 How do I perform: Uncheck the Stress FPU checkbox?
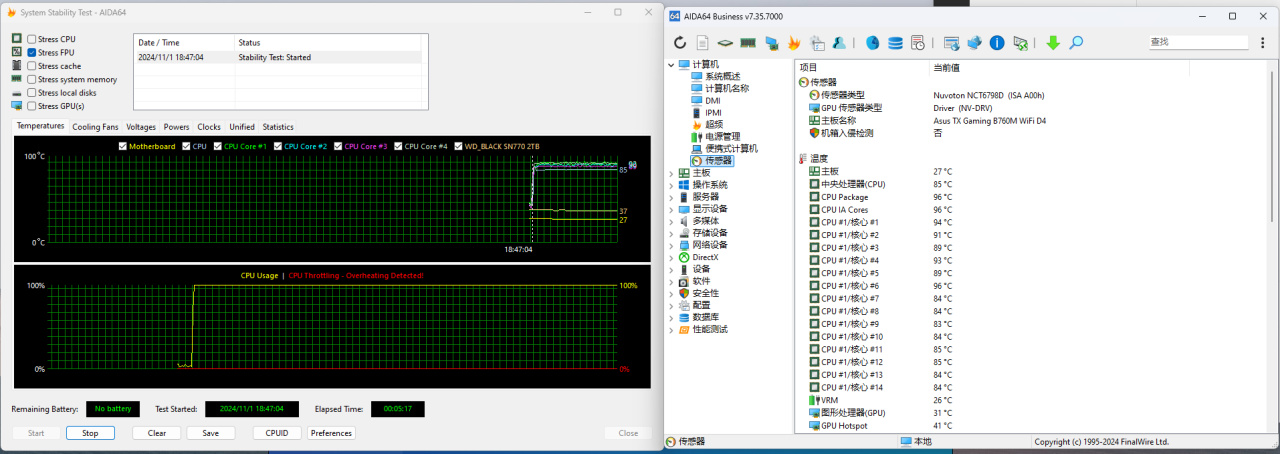pos(32,52)
